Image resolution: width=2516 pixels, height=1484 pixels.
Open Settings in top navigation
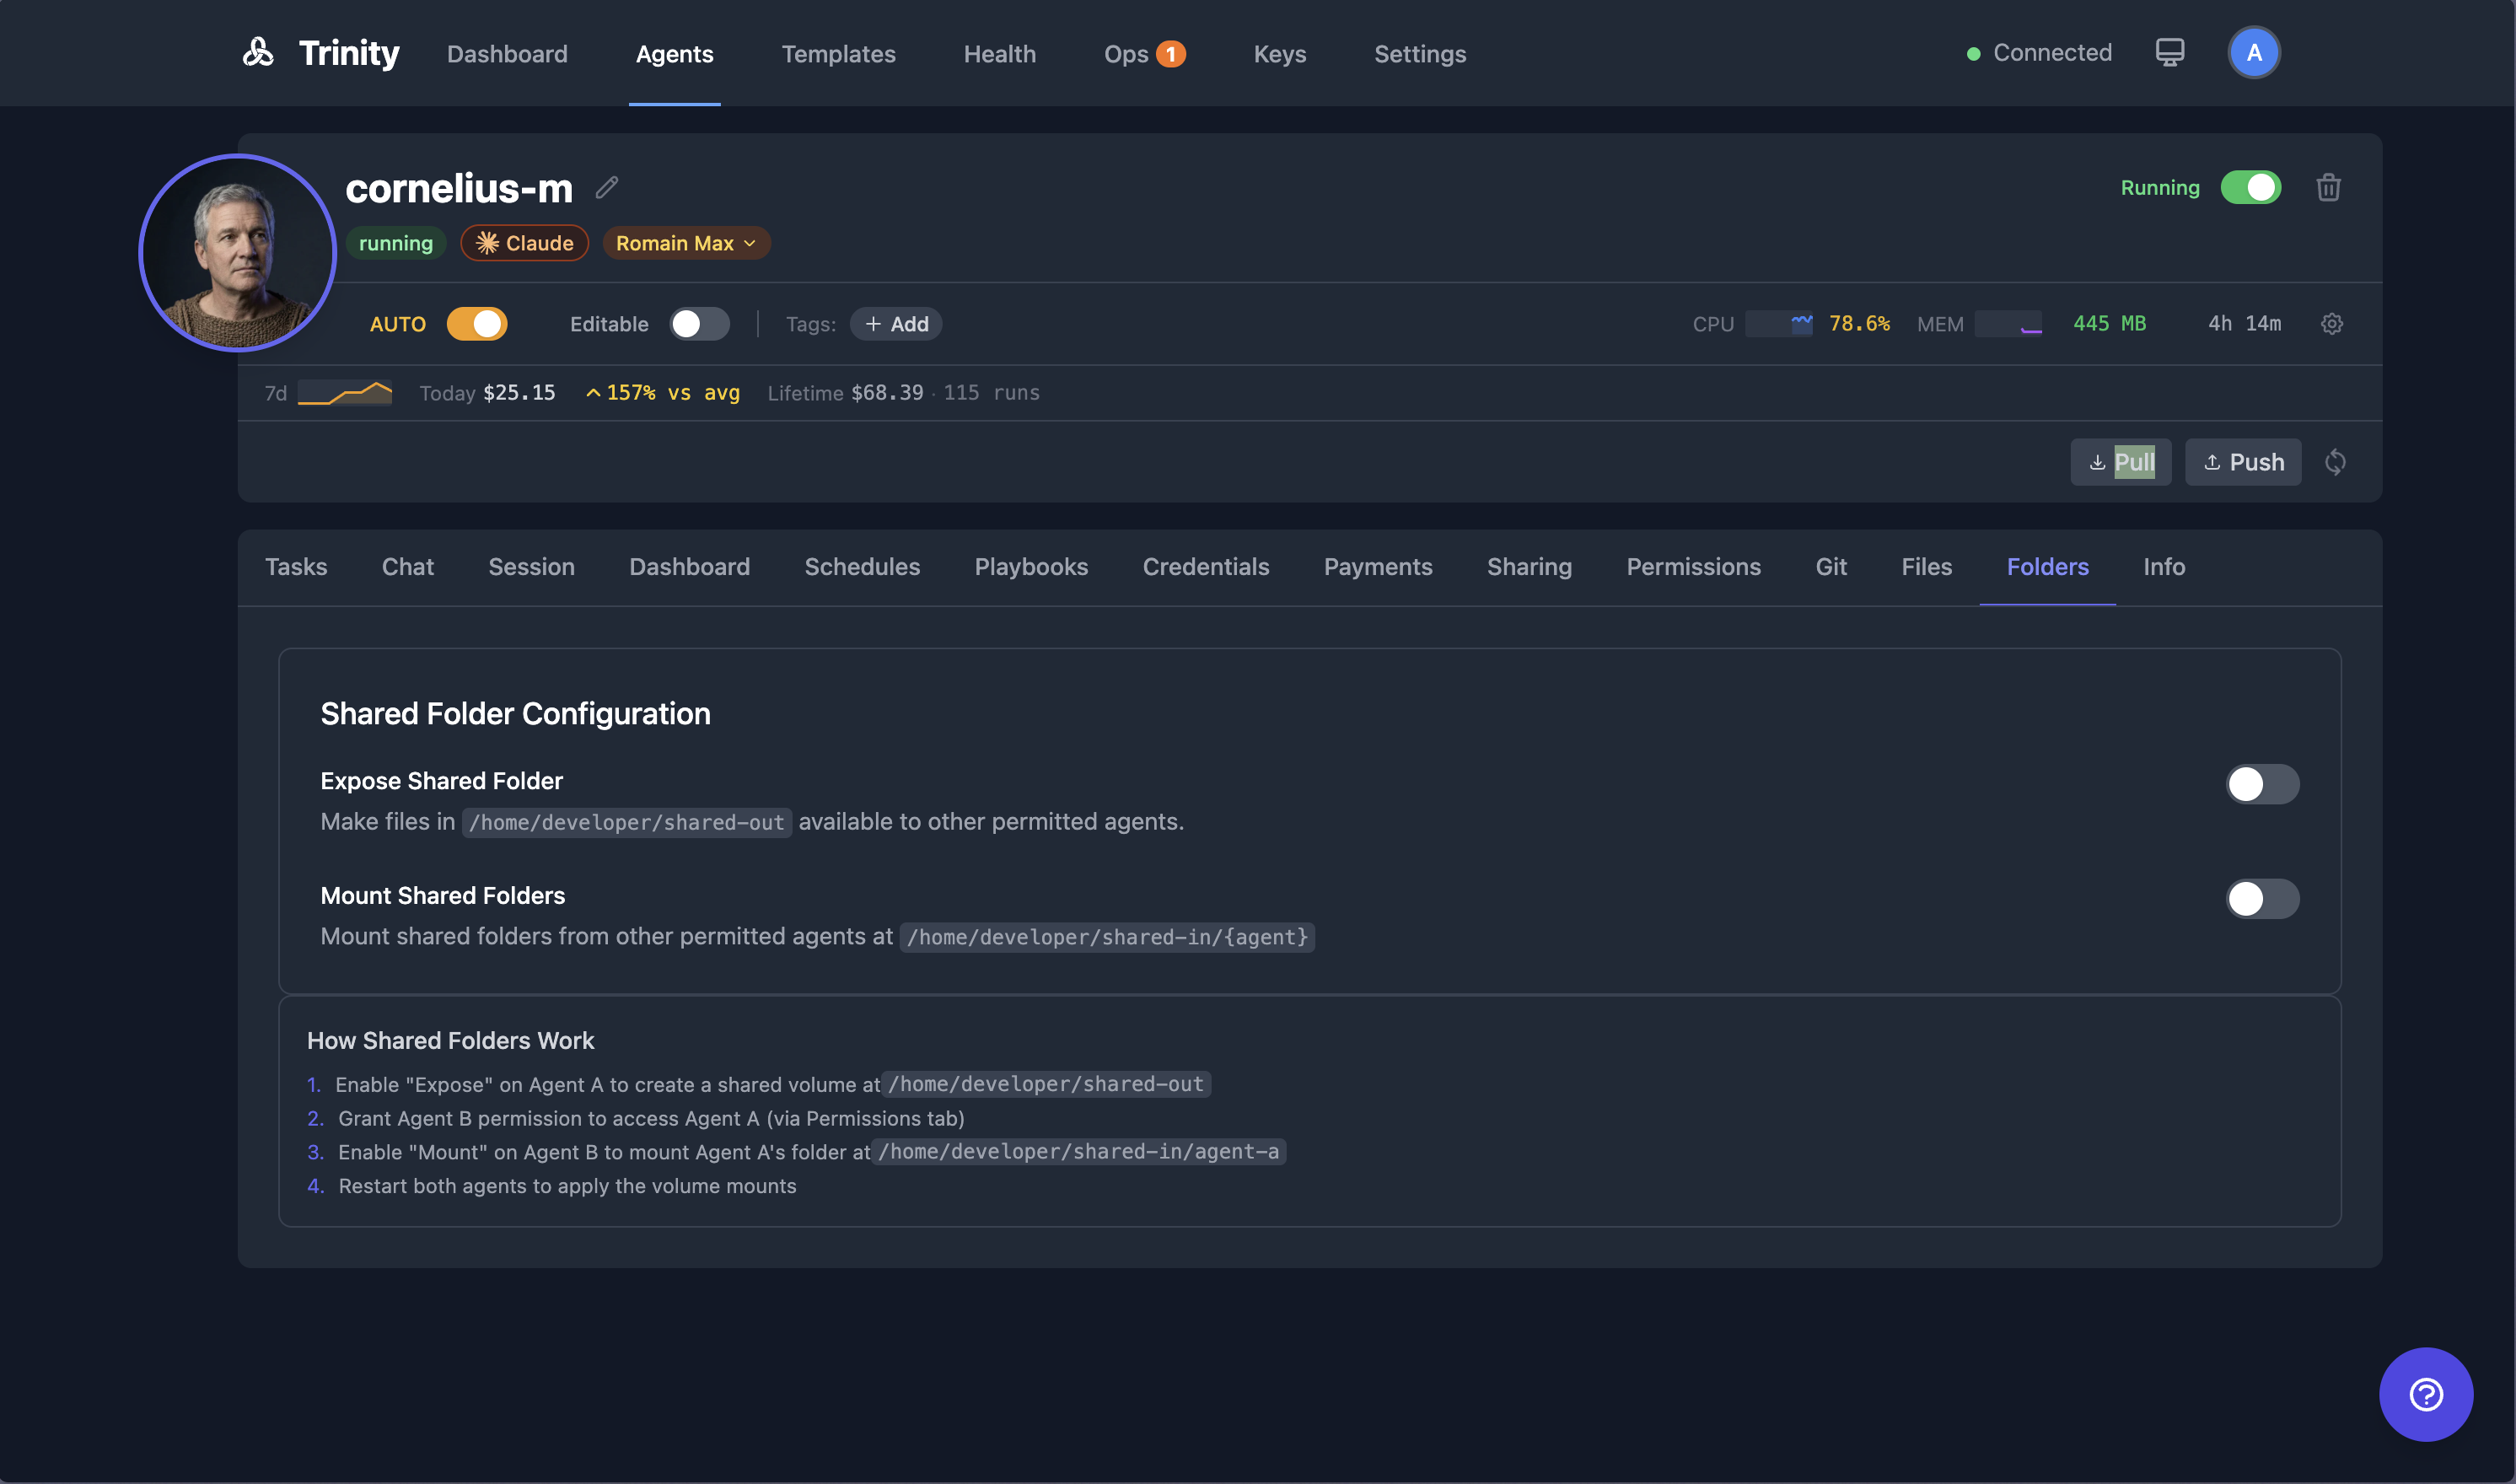click(1420, 54)
